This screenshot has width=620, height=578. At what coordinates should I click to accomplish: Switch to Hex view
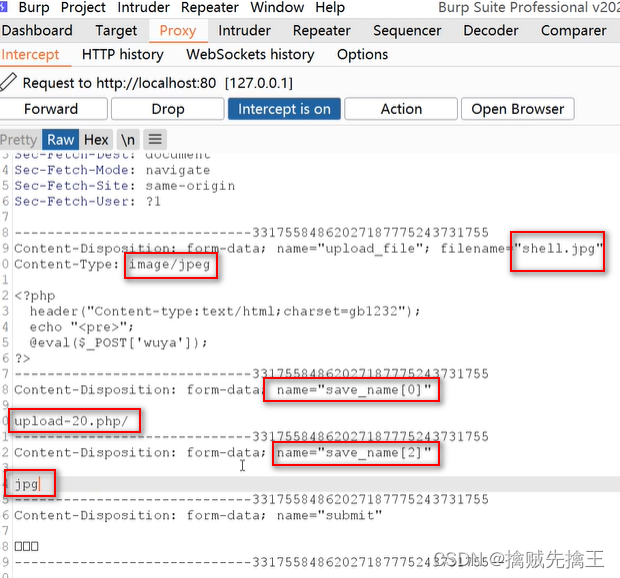coord(96,140)
